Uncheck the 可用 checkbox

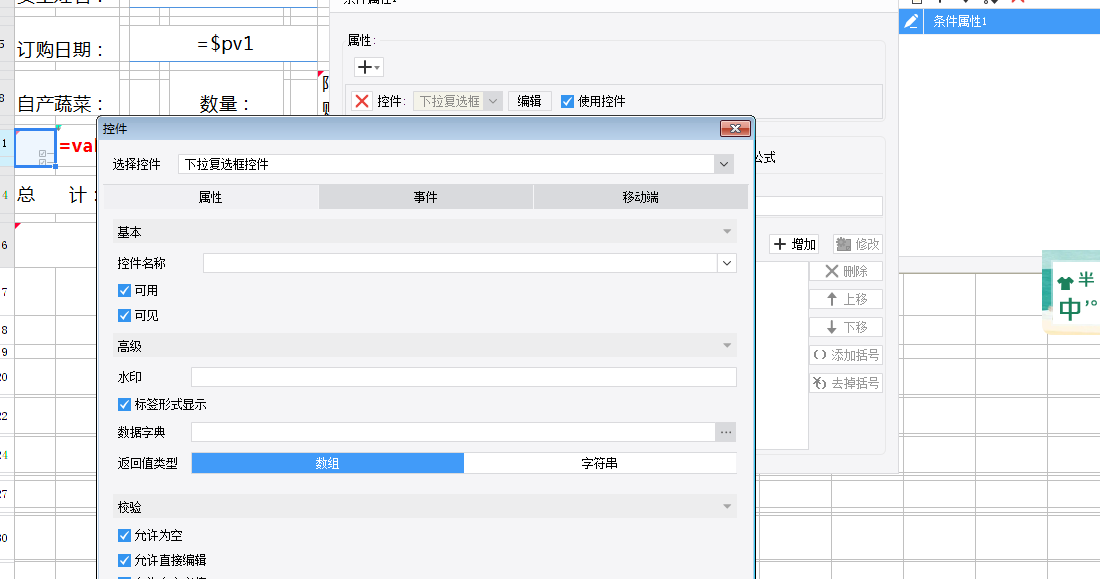pyautogui.click(x=125, y=290)
